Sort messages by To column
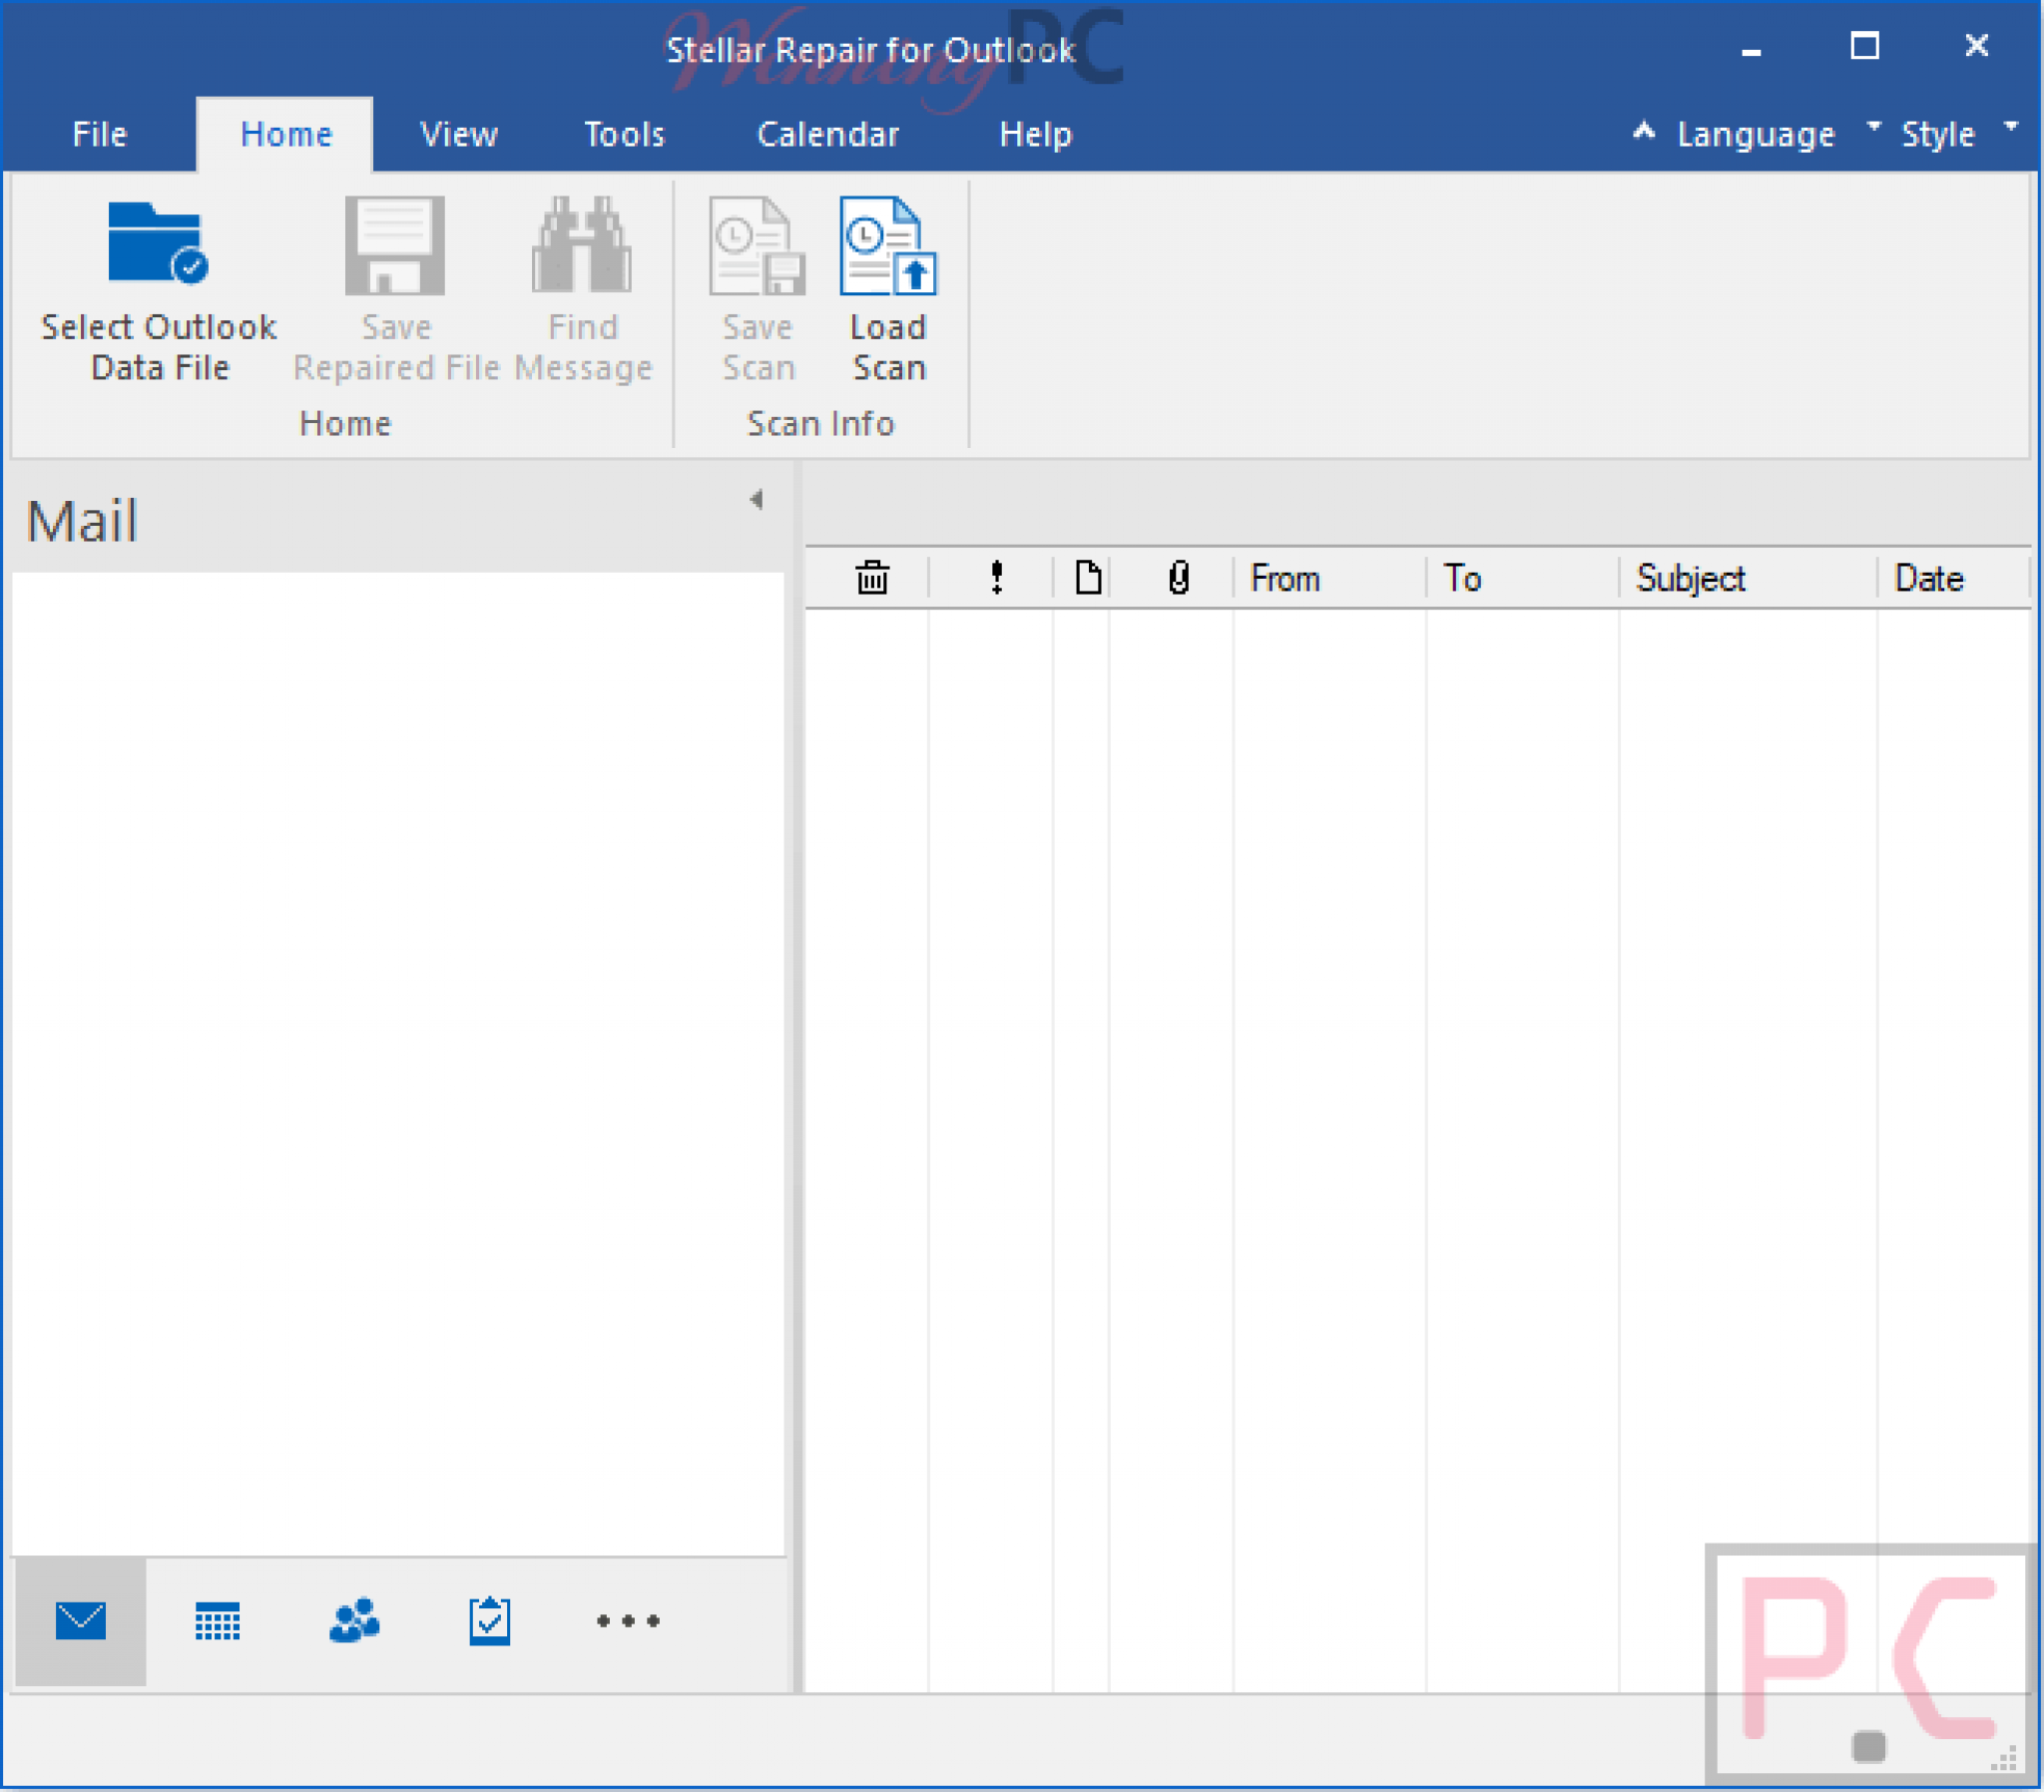 point(1522,578)
